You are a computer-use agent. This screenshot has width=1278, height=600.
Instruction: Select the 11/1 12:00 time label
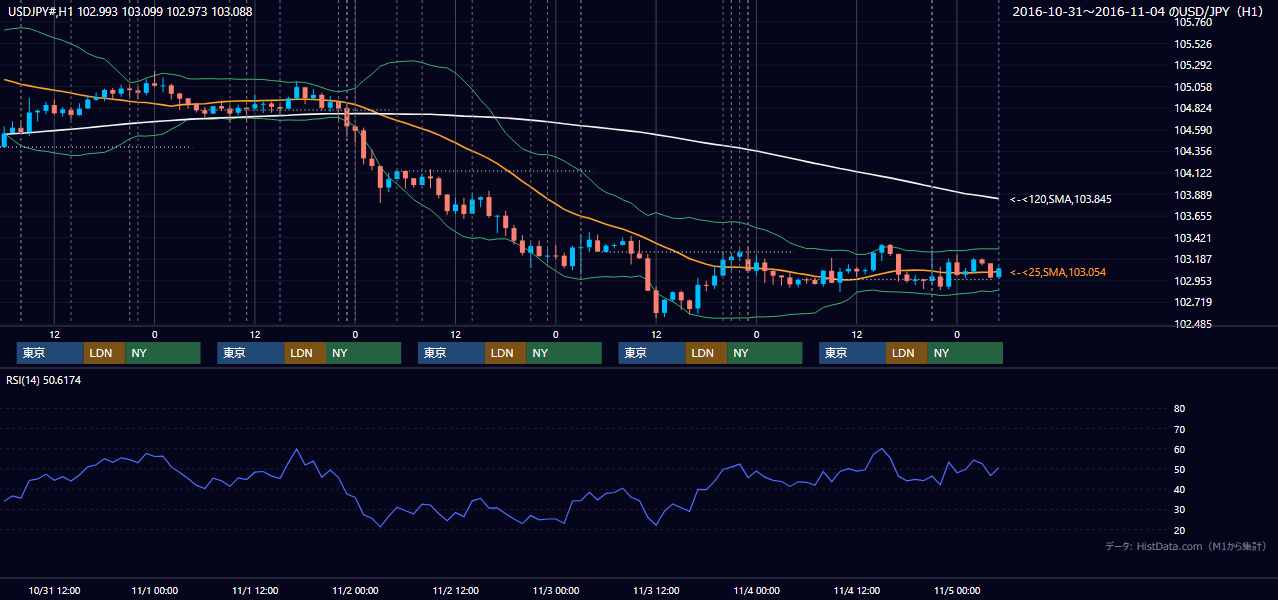[255, 591]
